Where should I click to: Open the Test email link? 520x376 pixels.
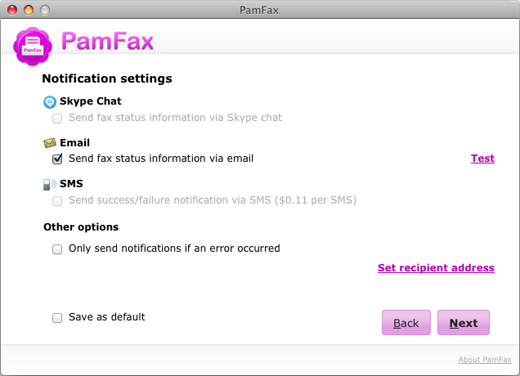click(x=482, y=159)
